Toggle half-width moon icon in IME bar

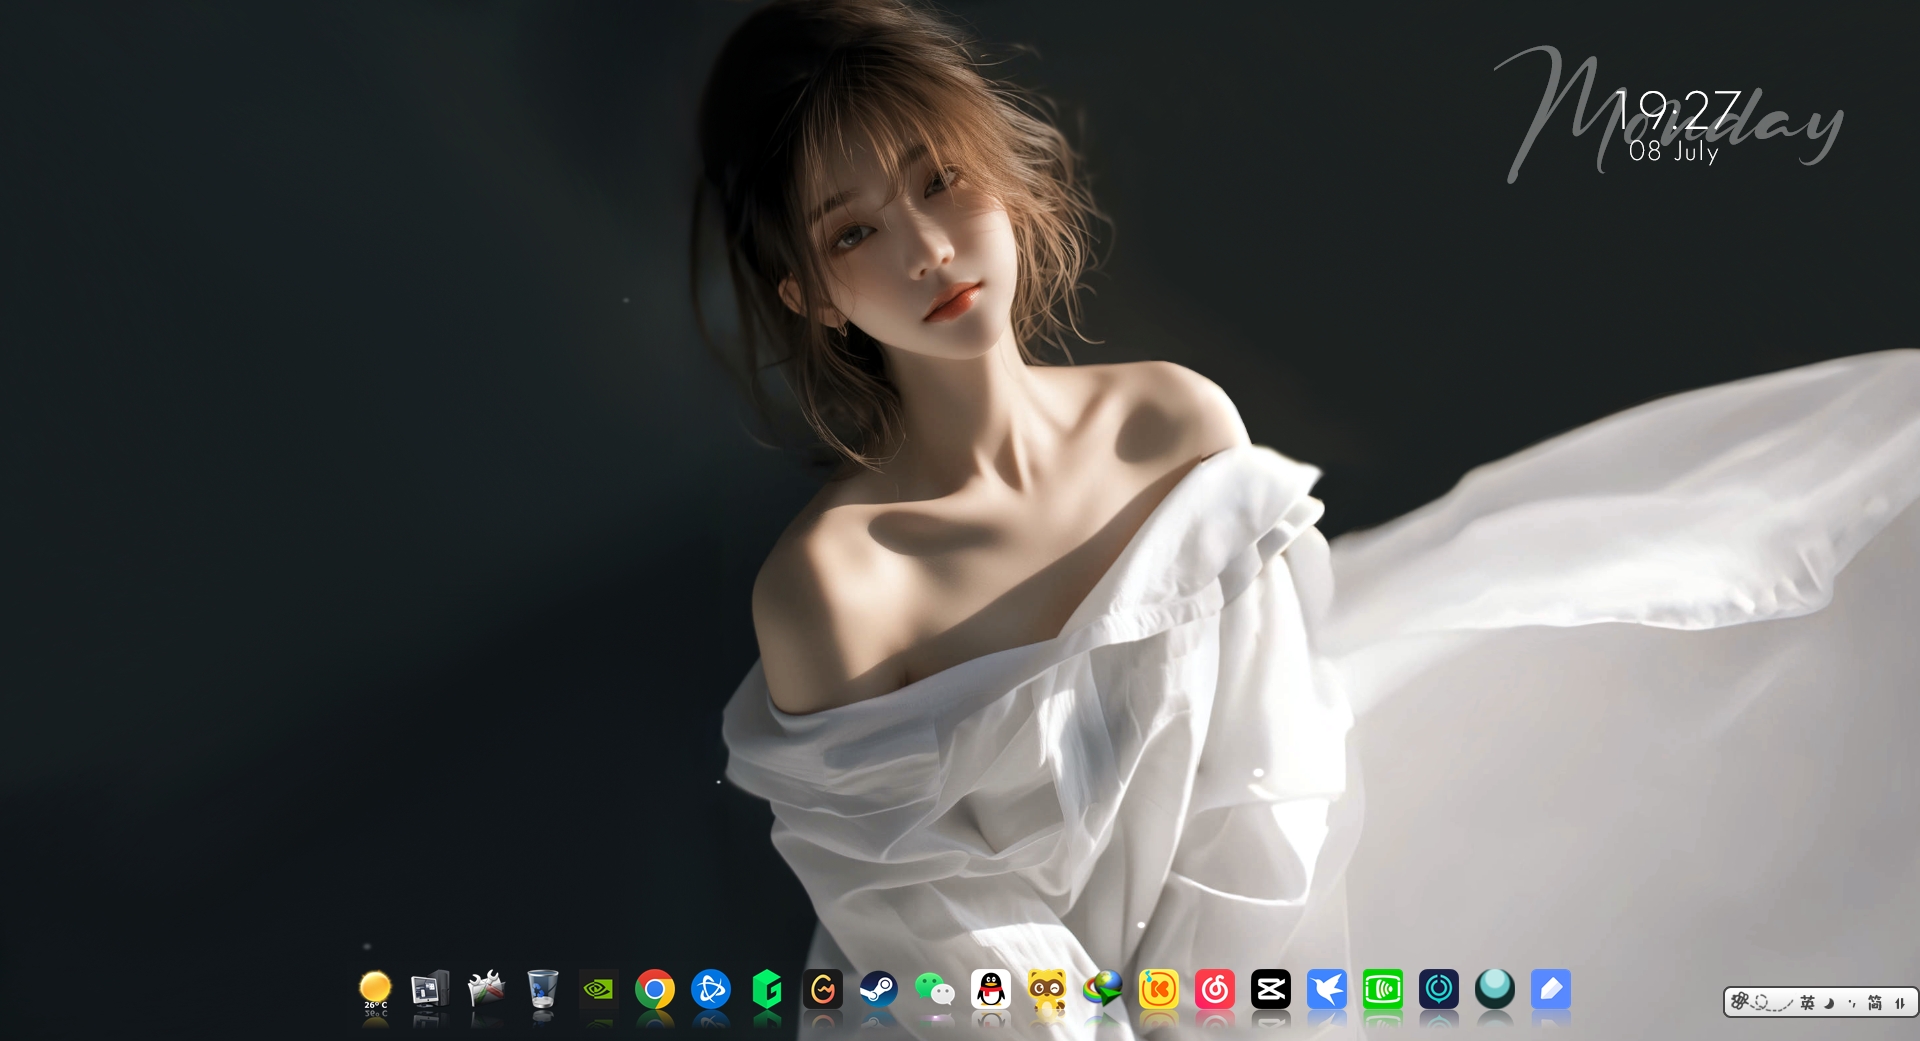tap(1830, 1002)
